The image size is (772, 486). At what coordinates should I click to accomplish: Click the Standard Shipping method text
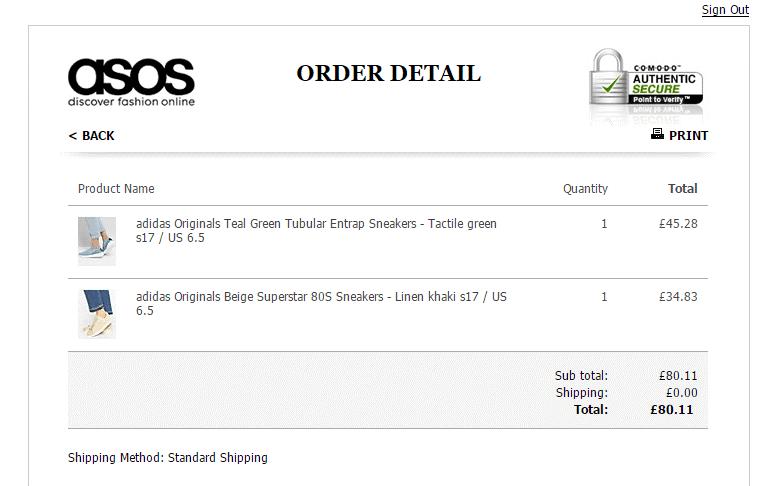(x=217, y=458)
